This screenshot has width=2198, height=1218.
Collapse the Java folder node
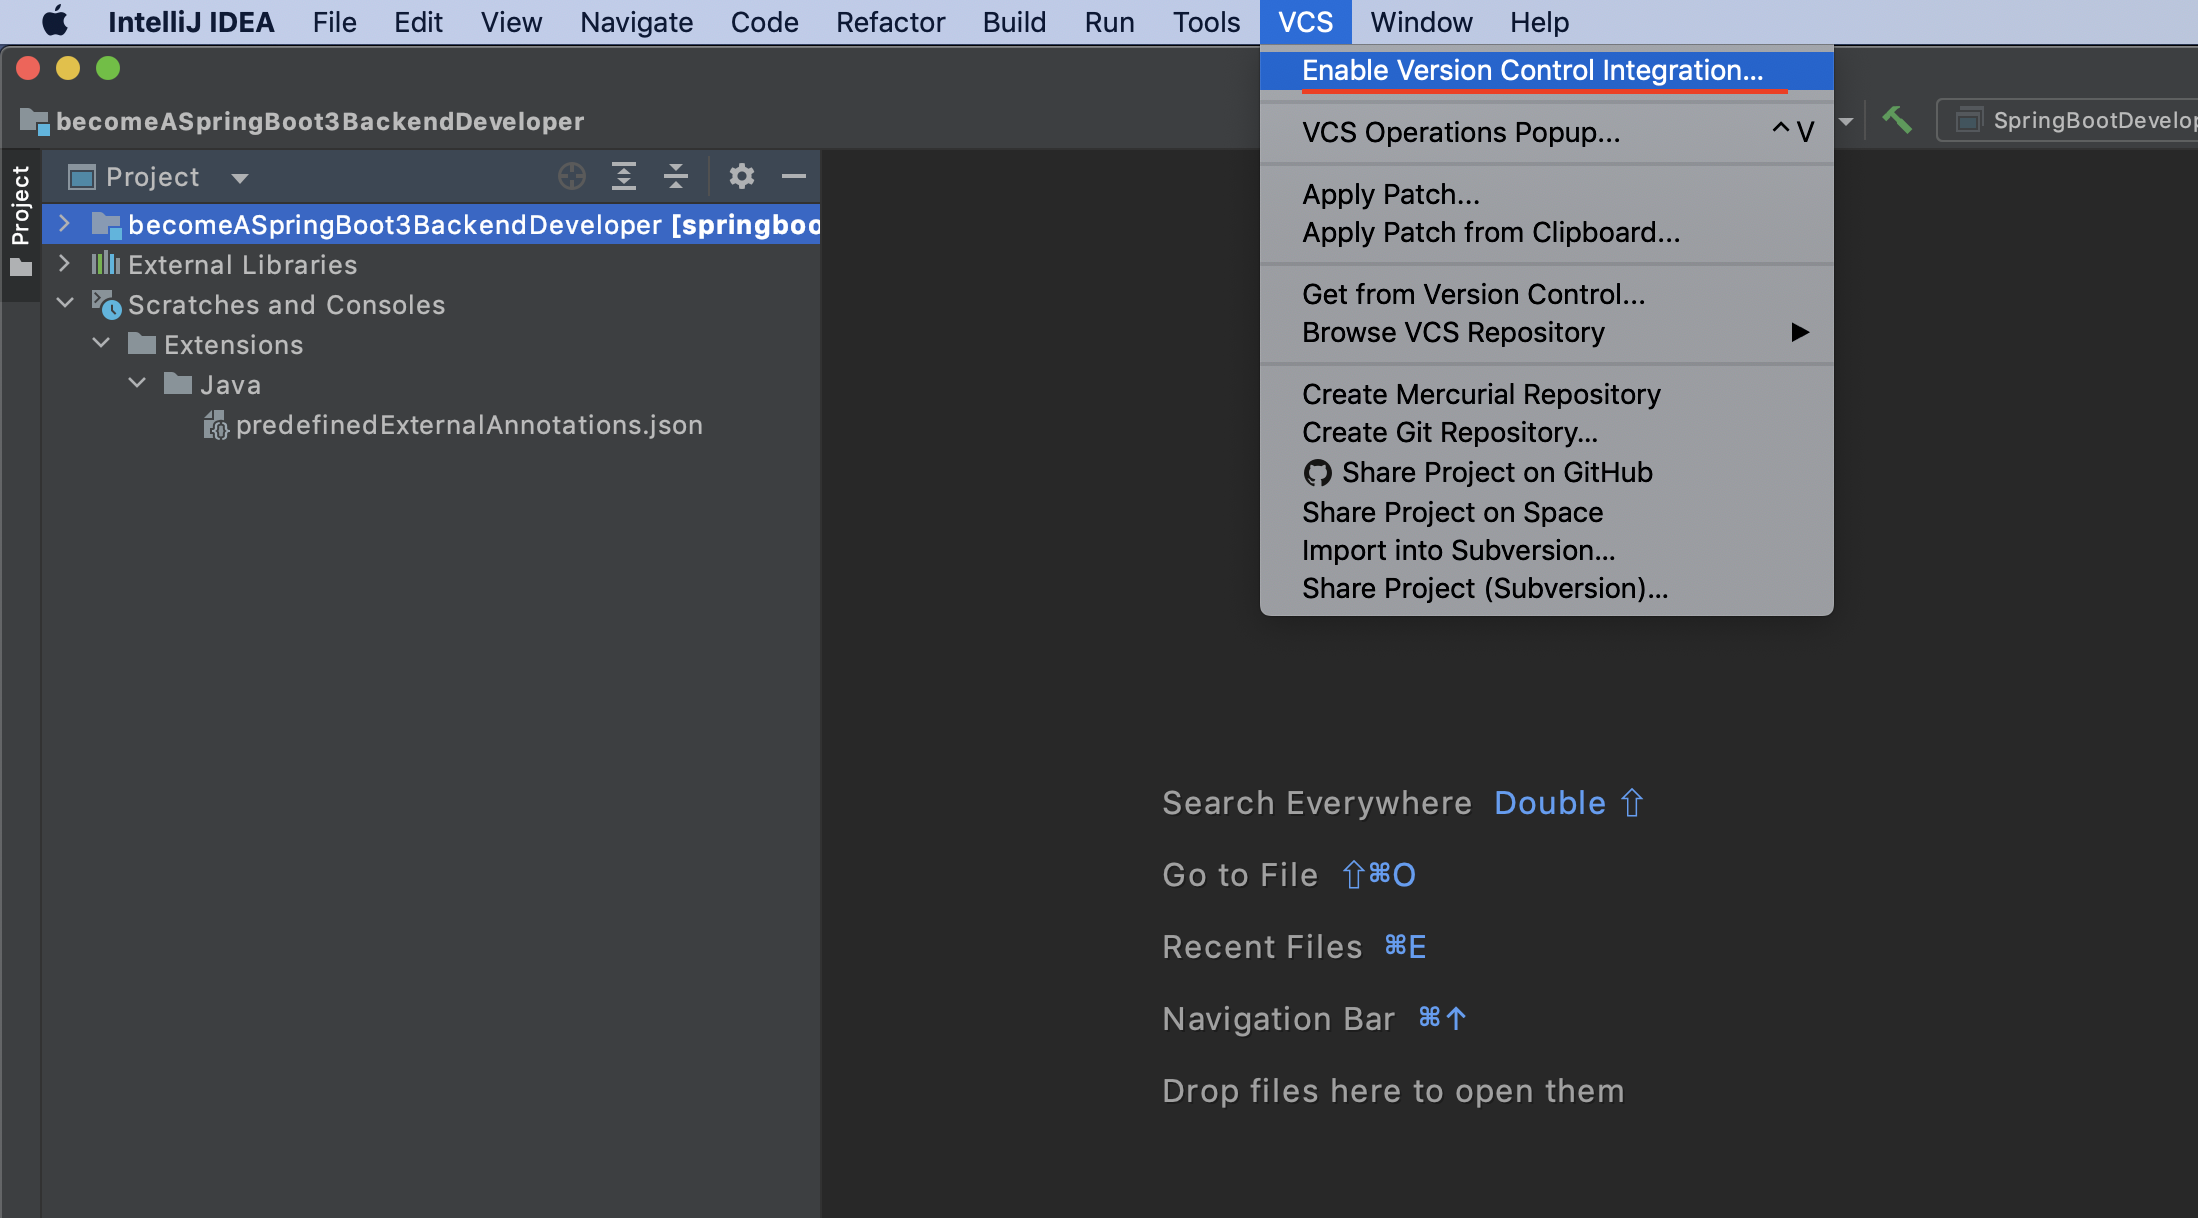point(137,384)
